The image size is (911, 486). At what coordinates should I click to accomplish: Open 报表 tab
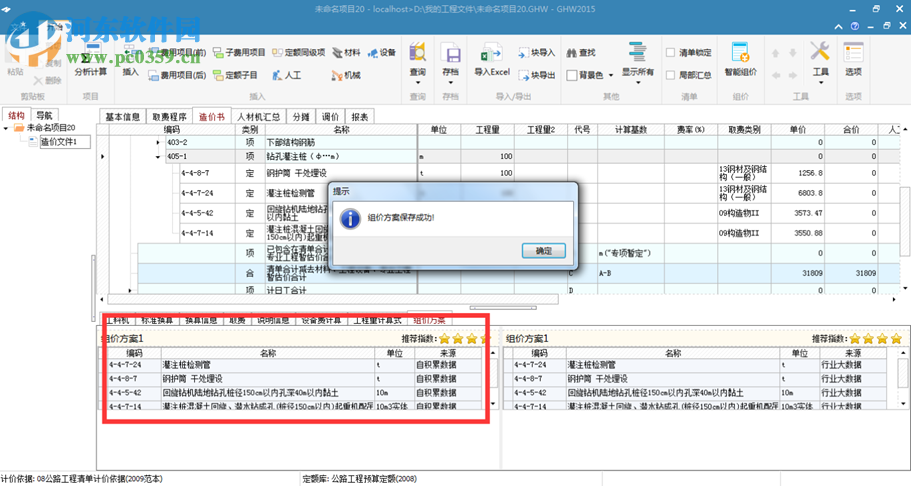pos(360,117)
